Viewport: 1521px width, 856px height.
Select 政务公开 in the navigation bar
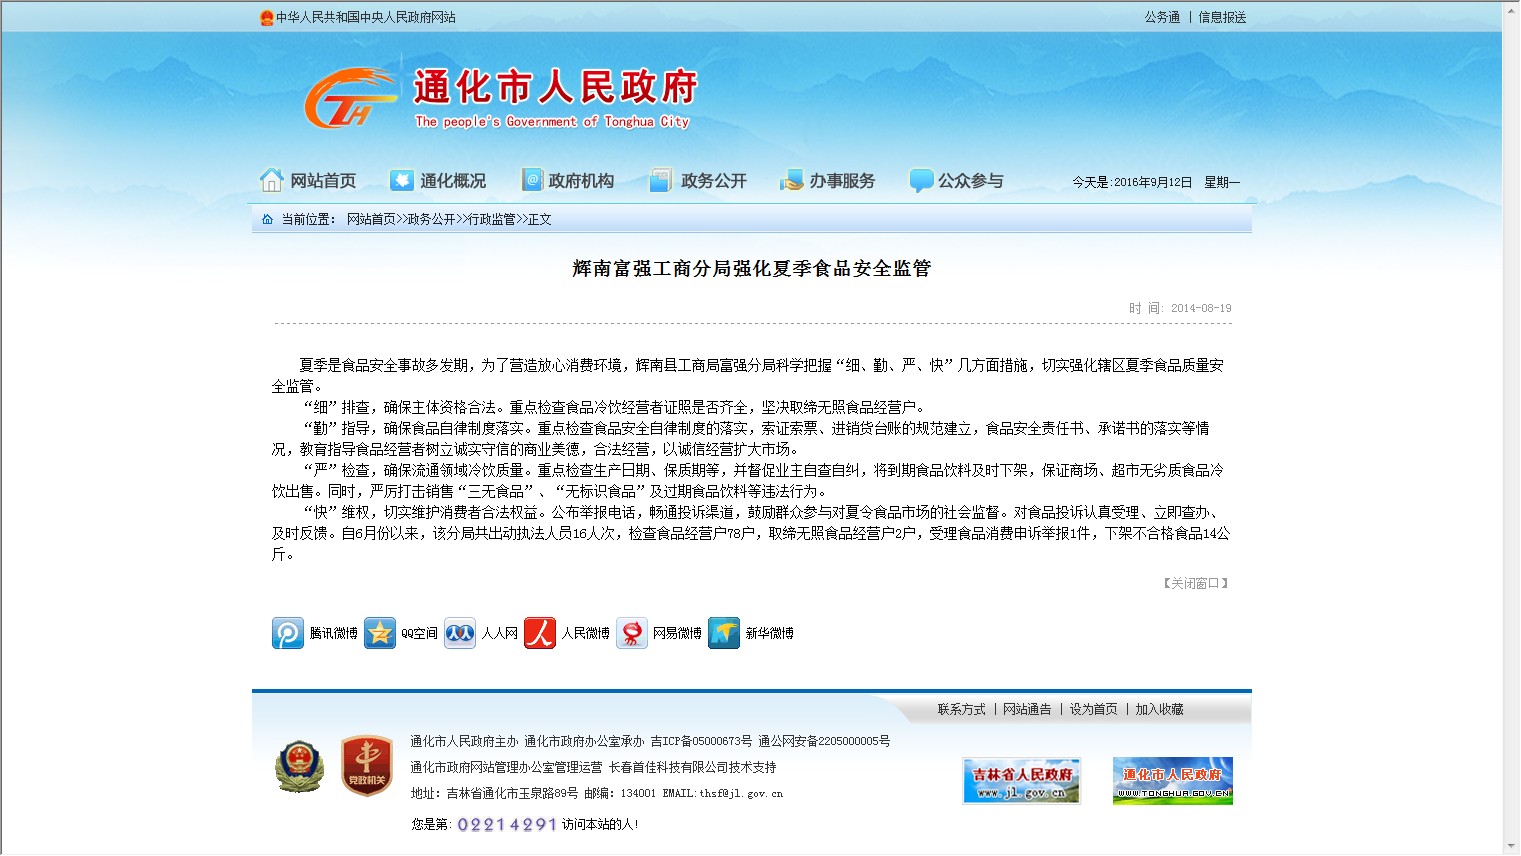point(699,181)
